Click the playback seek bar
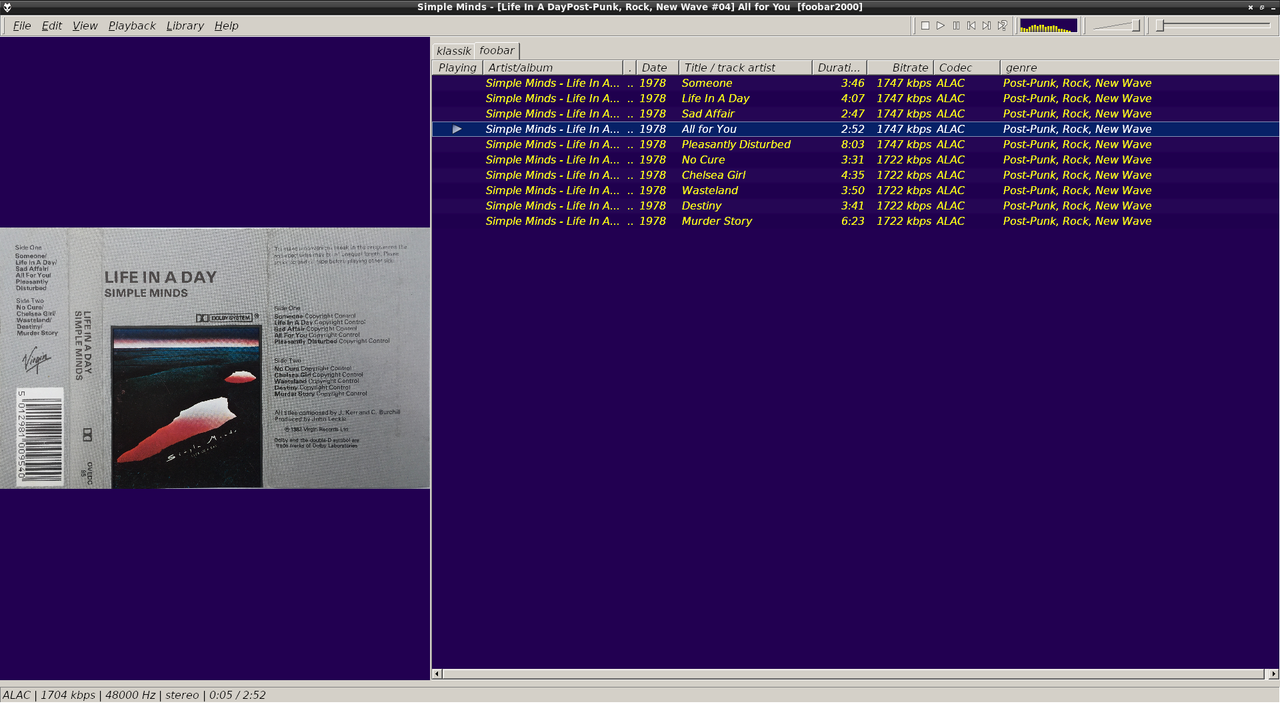 point(1214,25)
